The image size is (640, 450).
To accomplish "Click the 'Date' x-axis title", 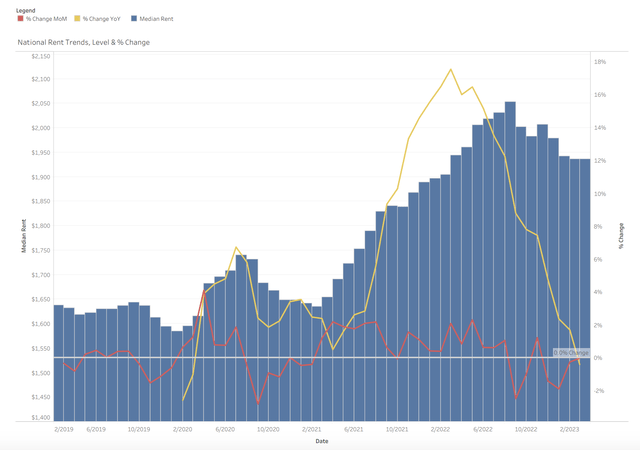I will (322, 441).
